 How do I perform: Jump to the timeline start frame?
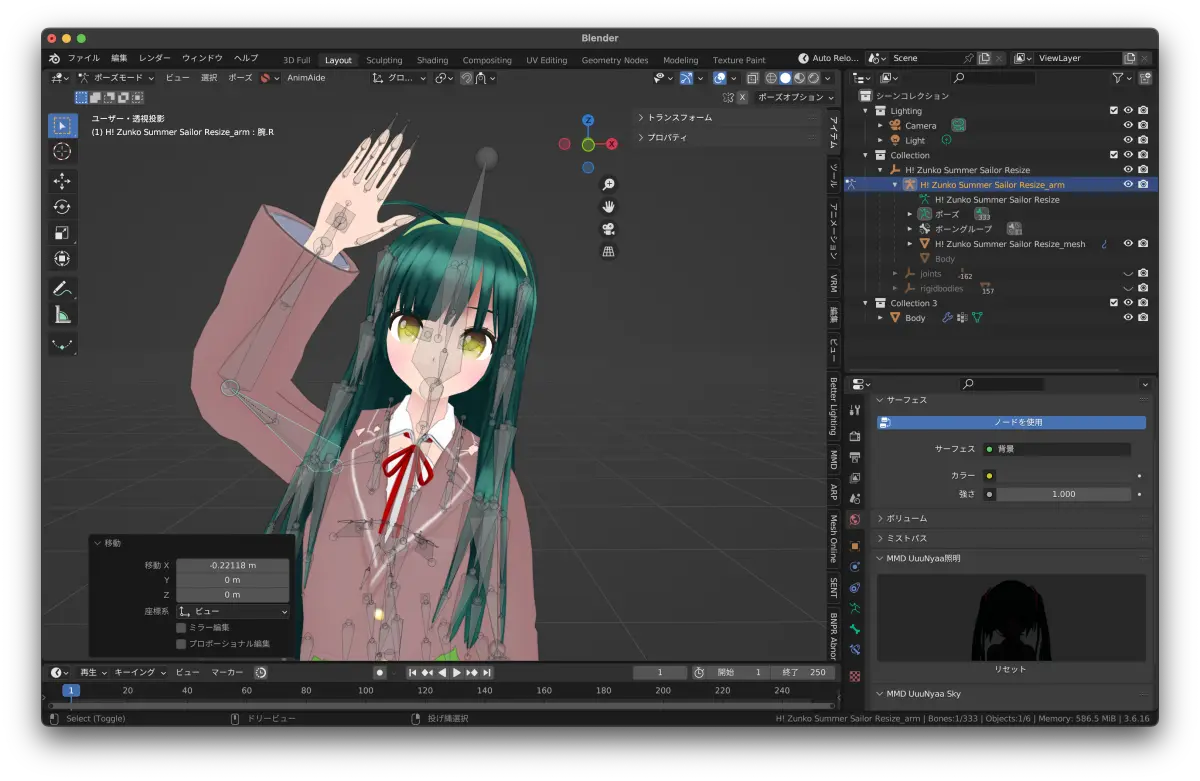click(412, 673)
